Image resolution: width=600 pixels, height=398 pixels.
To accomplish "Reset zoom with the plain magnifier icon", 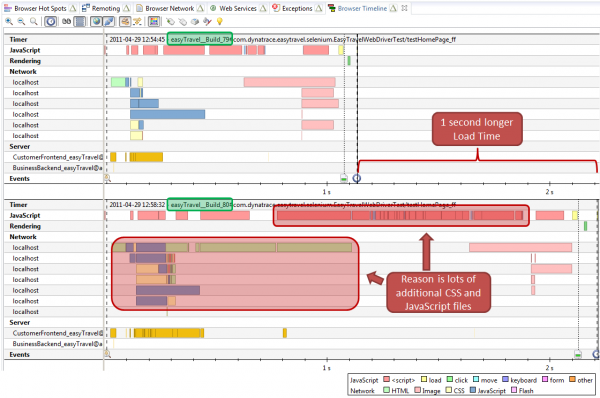I will pos(34,21).
